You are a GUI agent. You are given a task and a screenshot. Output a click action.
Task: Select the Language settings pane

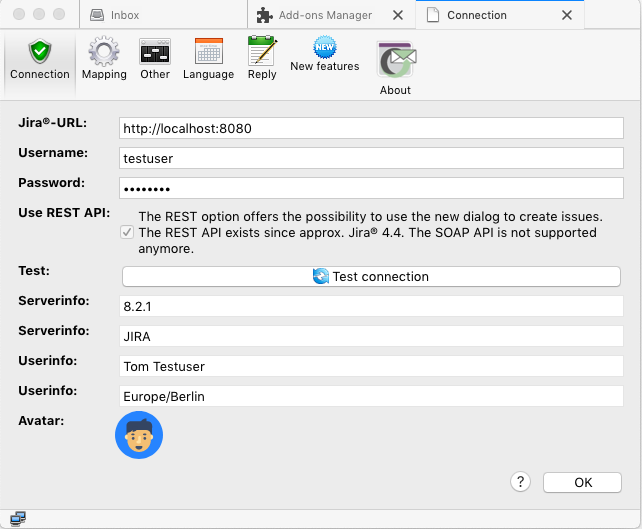[x=208, y=59]
